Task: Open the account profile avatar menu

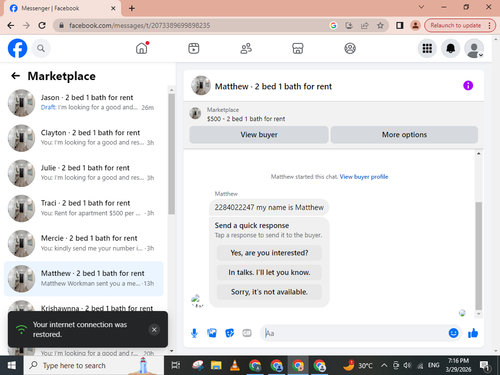Action: pyautogui.click(x=474, y=49)
